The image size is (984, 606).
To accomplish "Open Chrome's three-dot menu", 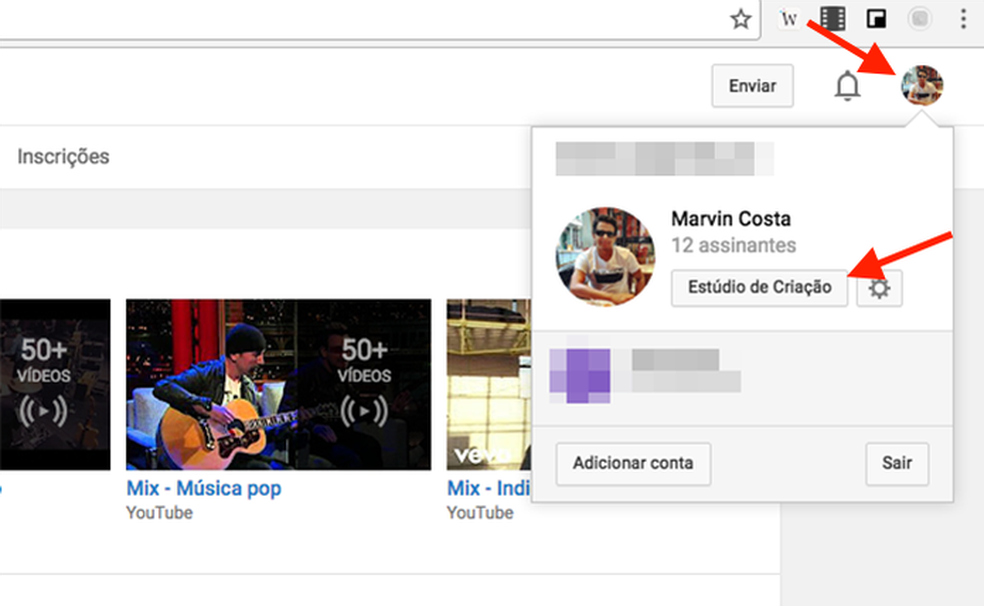I will pos(965,18).
